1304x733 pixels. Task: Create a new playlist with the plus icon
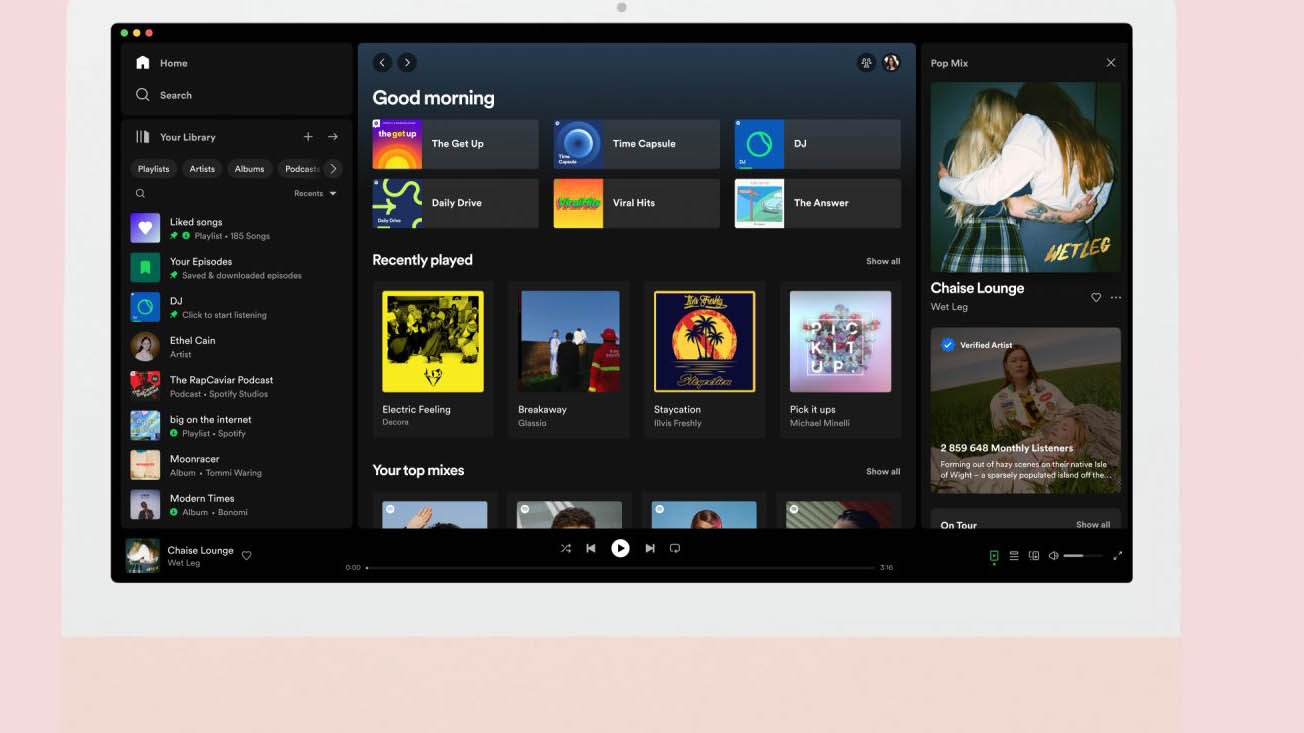point(308,137)
